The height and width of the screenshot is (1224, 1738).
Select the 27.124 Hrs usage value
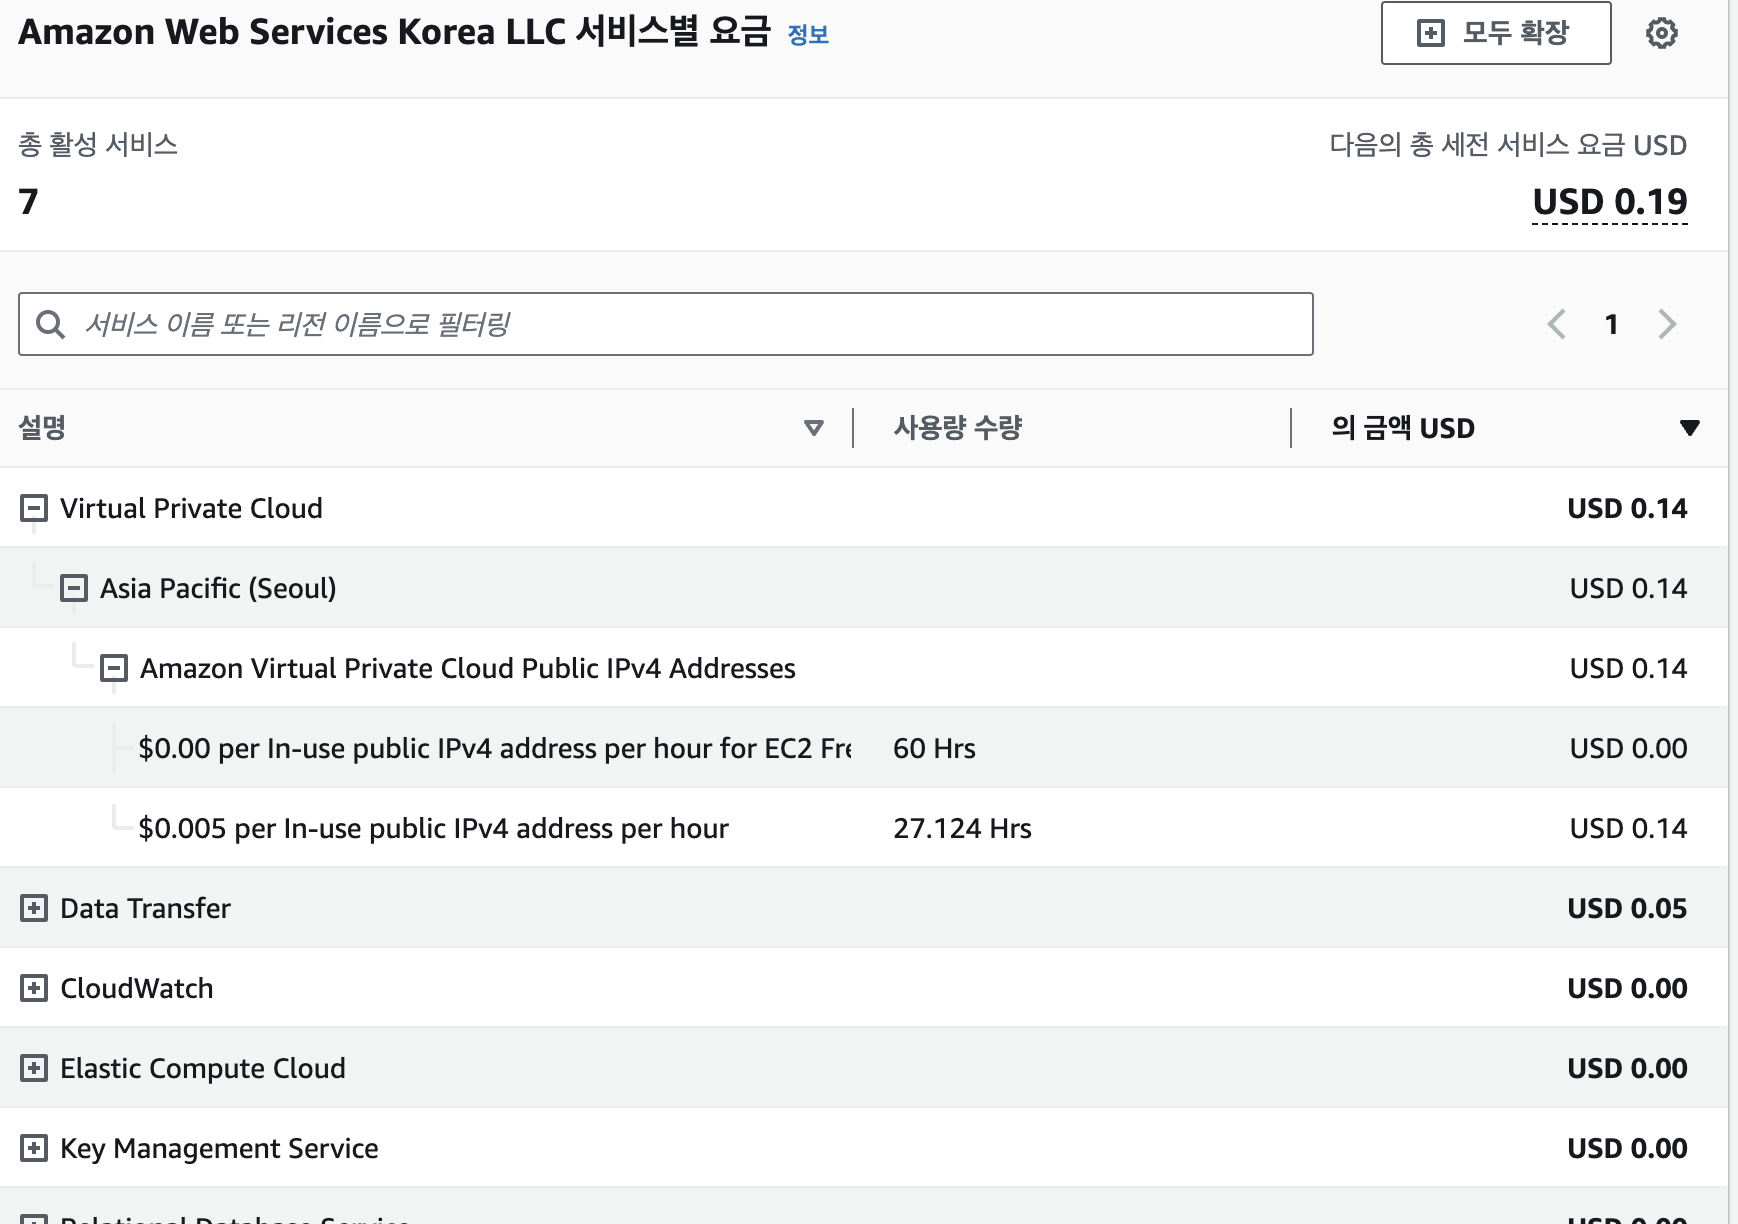pyautogui.click(x=962, y=828)
